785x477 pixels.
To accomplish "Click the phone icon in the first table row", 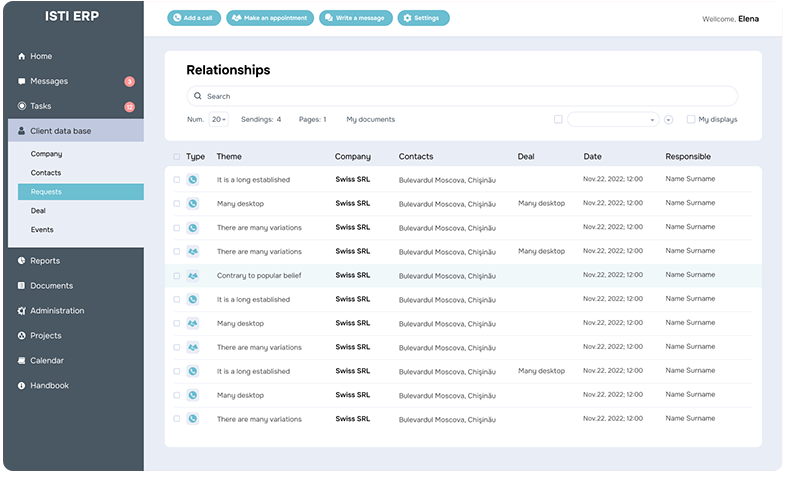I will (x=193, y=180).
